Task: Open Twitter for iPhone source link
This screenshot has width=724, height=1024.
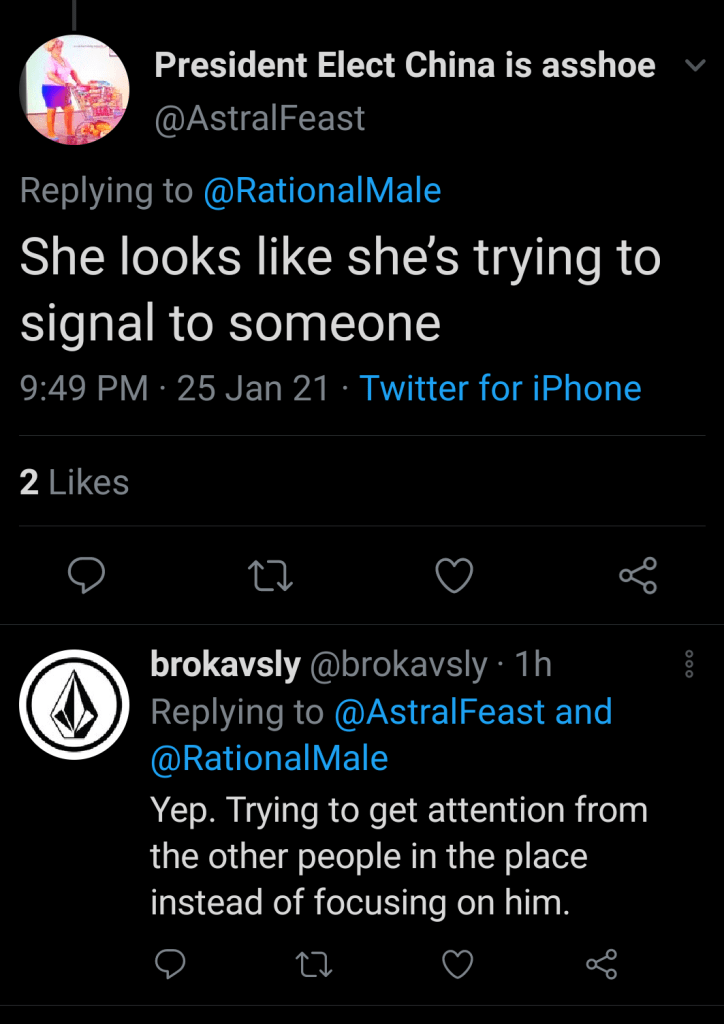Action: [500, 388]
